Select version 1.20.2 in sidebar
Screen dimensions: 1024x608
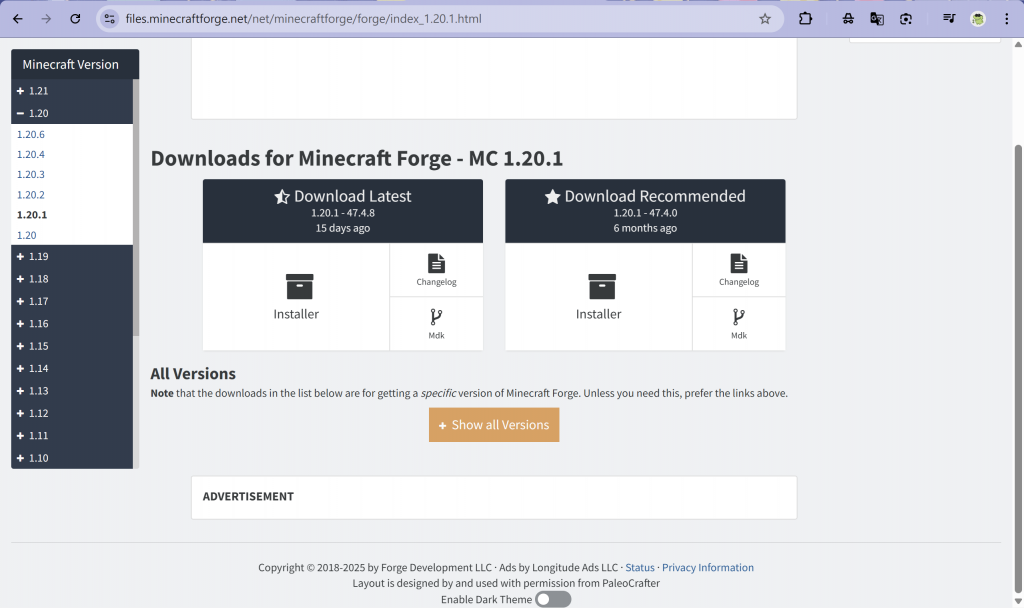[31, 195]
